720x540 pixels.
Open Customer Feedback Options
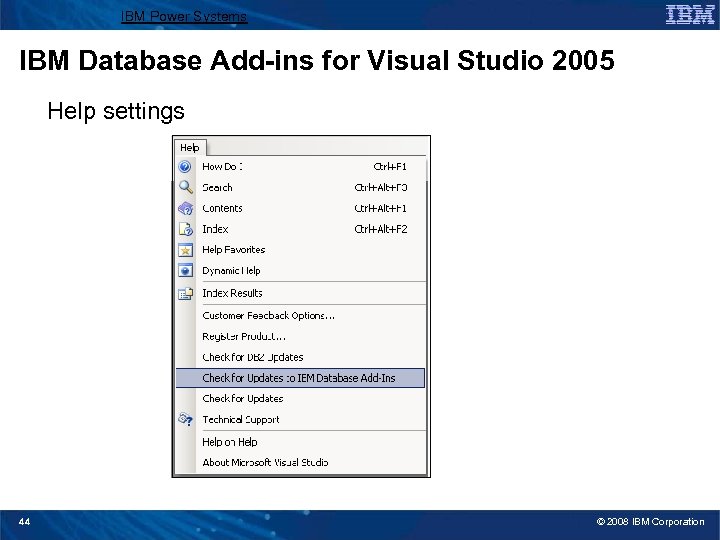point(301,315)
